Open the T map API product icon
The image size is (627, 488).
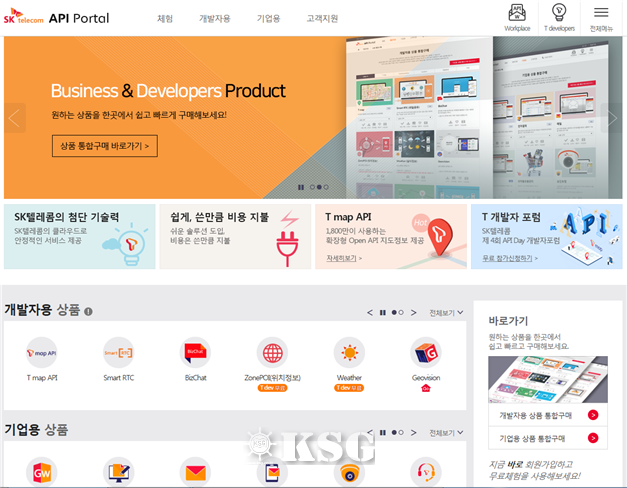pos(41,353)
